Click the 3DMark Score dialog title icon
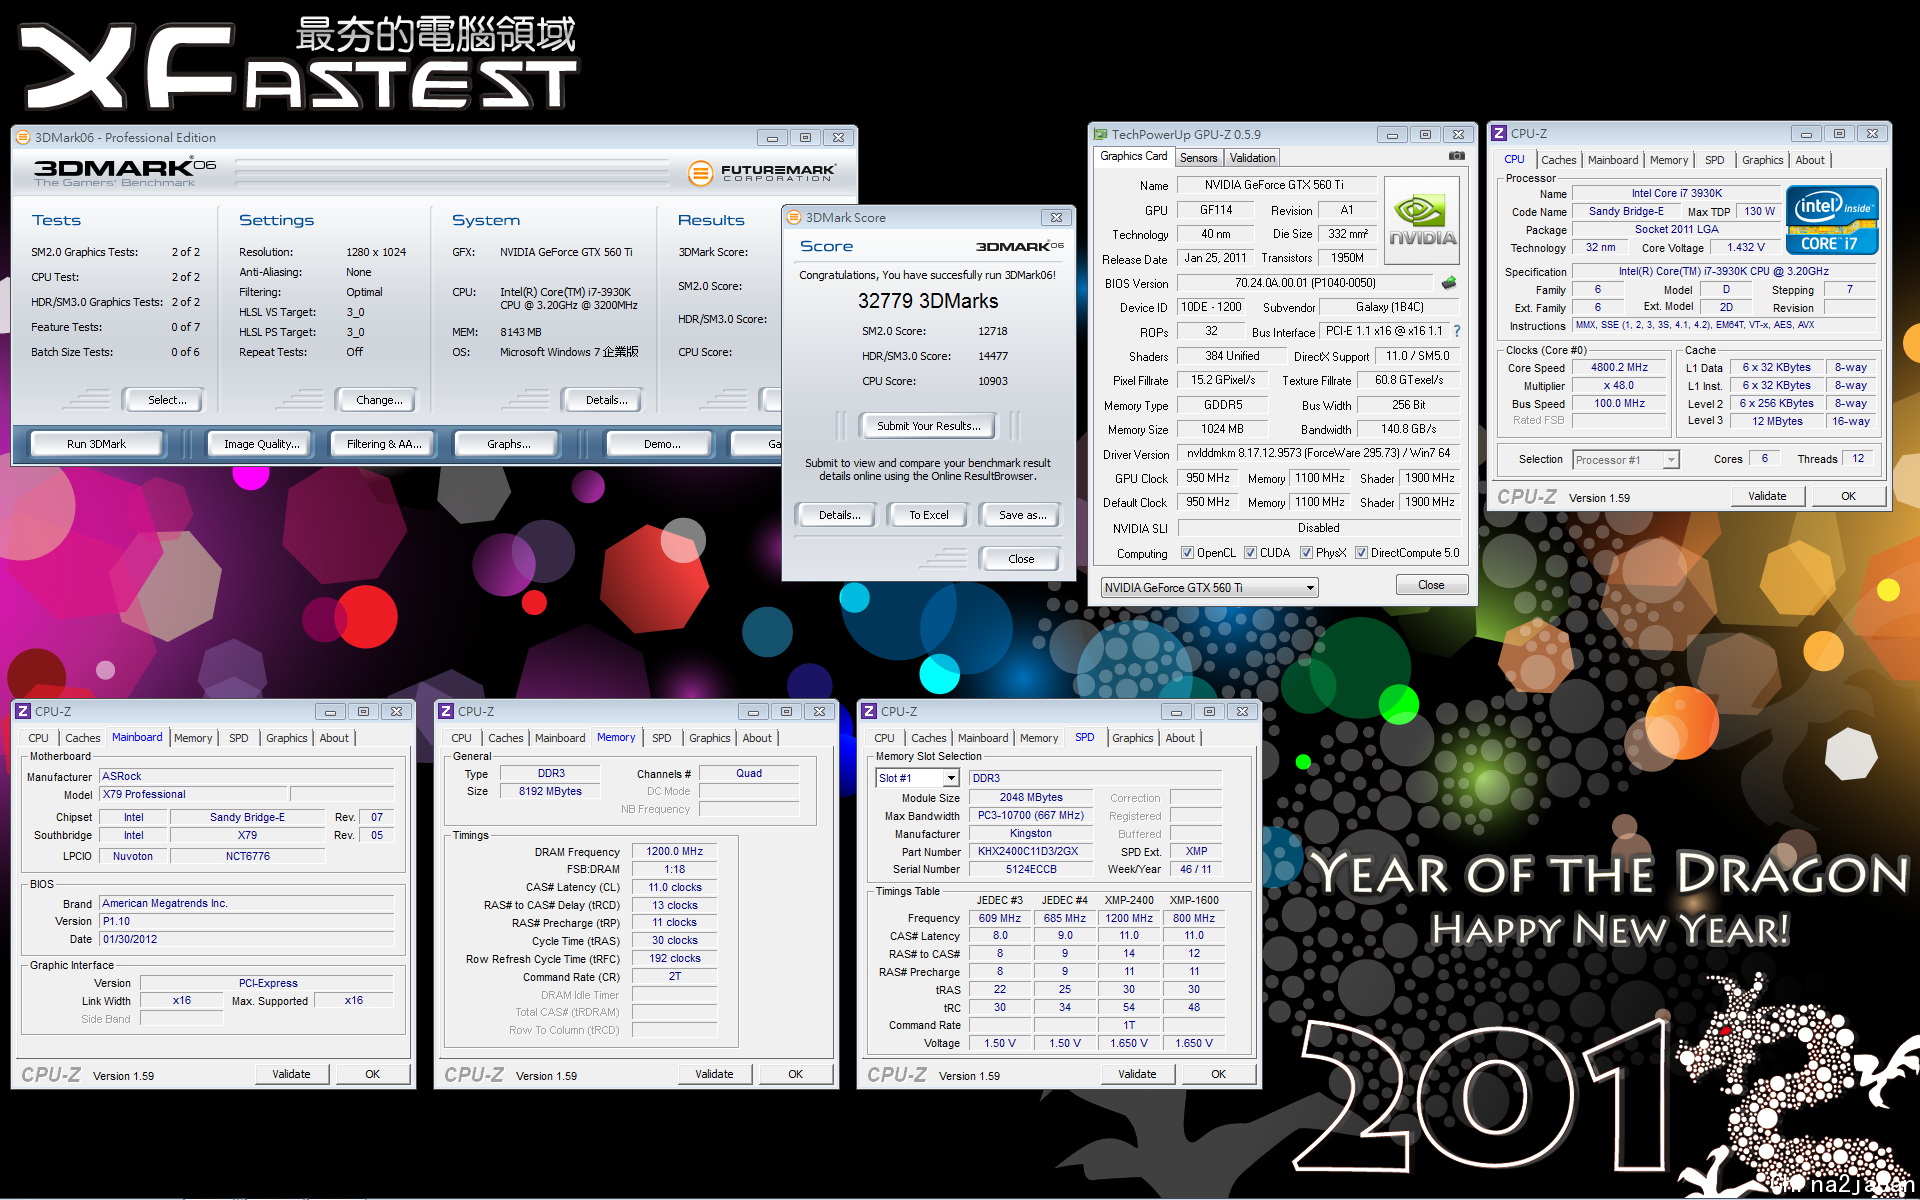The image size is (1920, 1200). point(794,217)
